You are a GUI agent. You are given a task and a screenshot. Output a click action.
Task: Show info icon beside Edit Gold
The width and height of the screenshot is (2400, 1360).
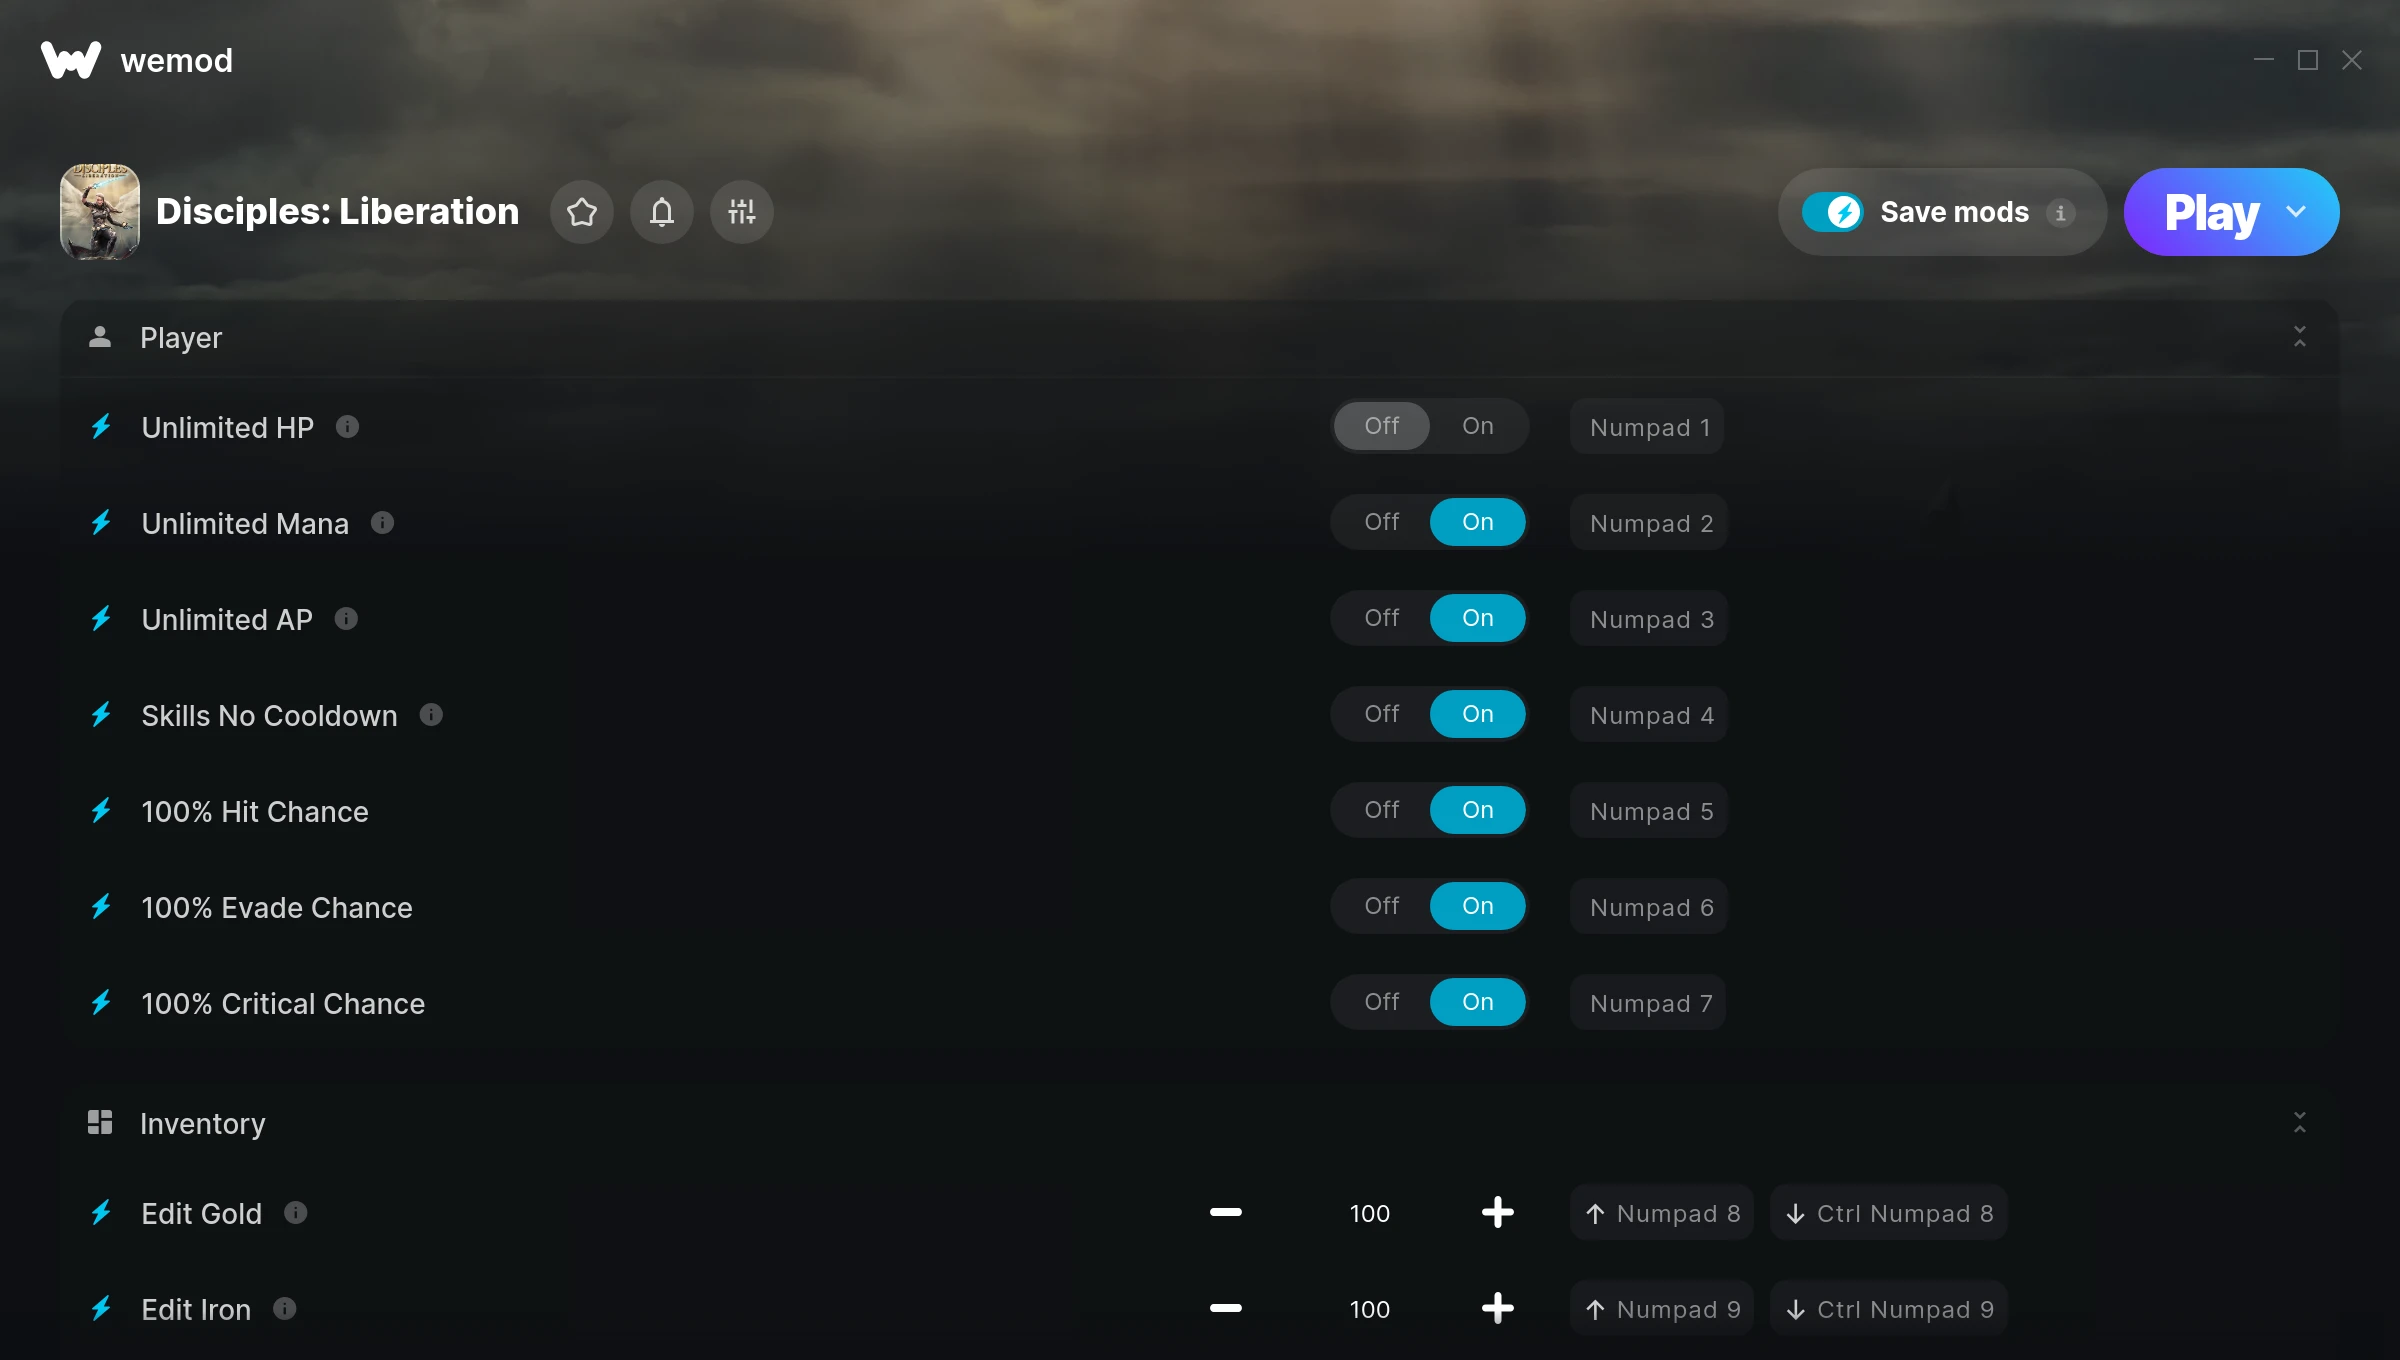295,1213
